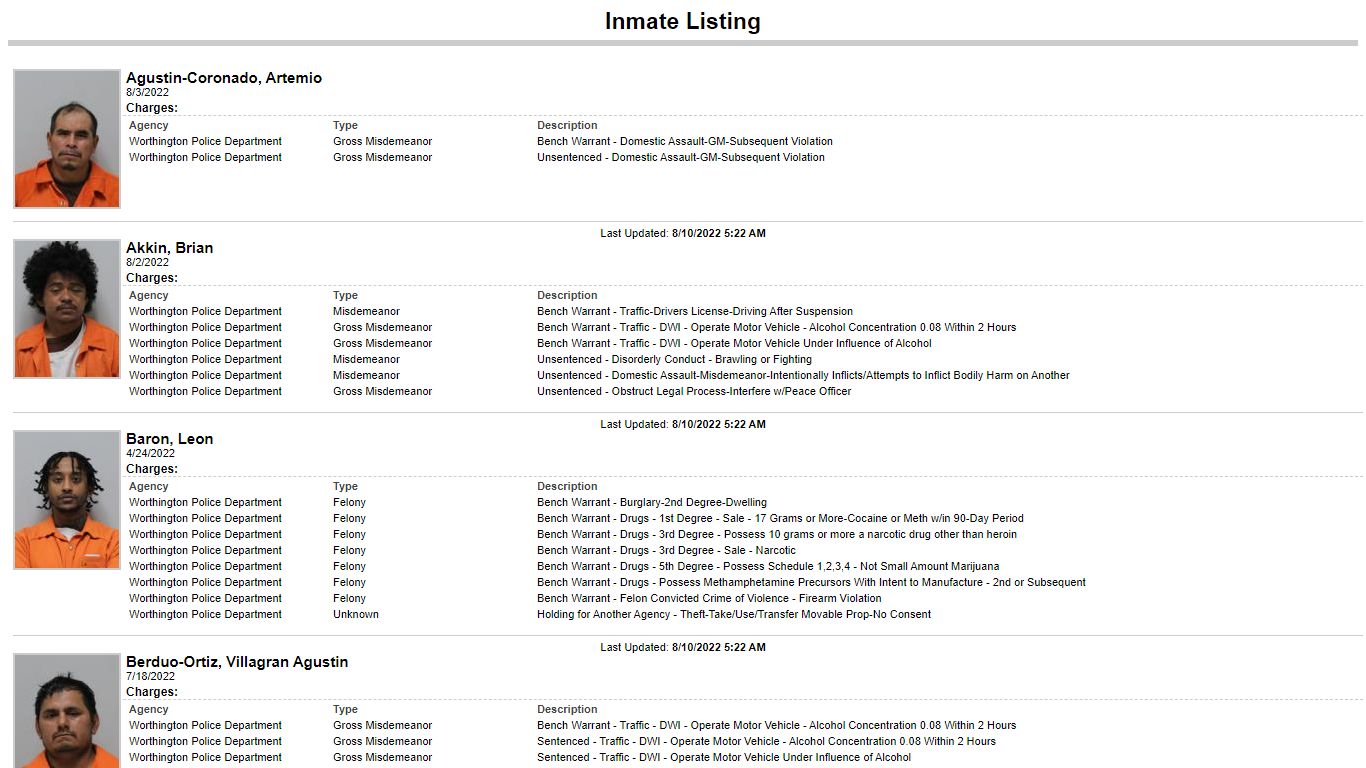Click Last Updated timestamp directly above Berduo-Ortiz
This screenshot has height=768, width=1366.
[683, 647]
